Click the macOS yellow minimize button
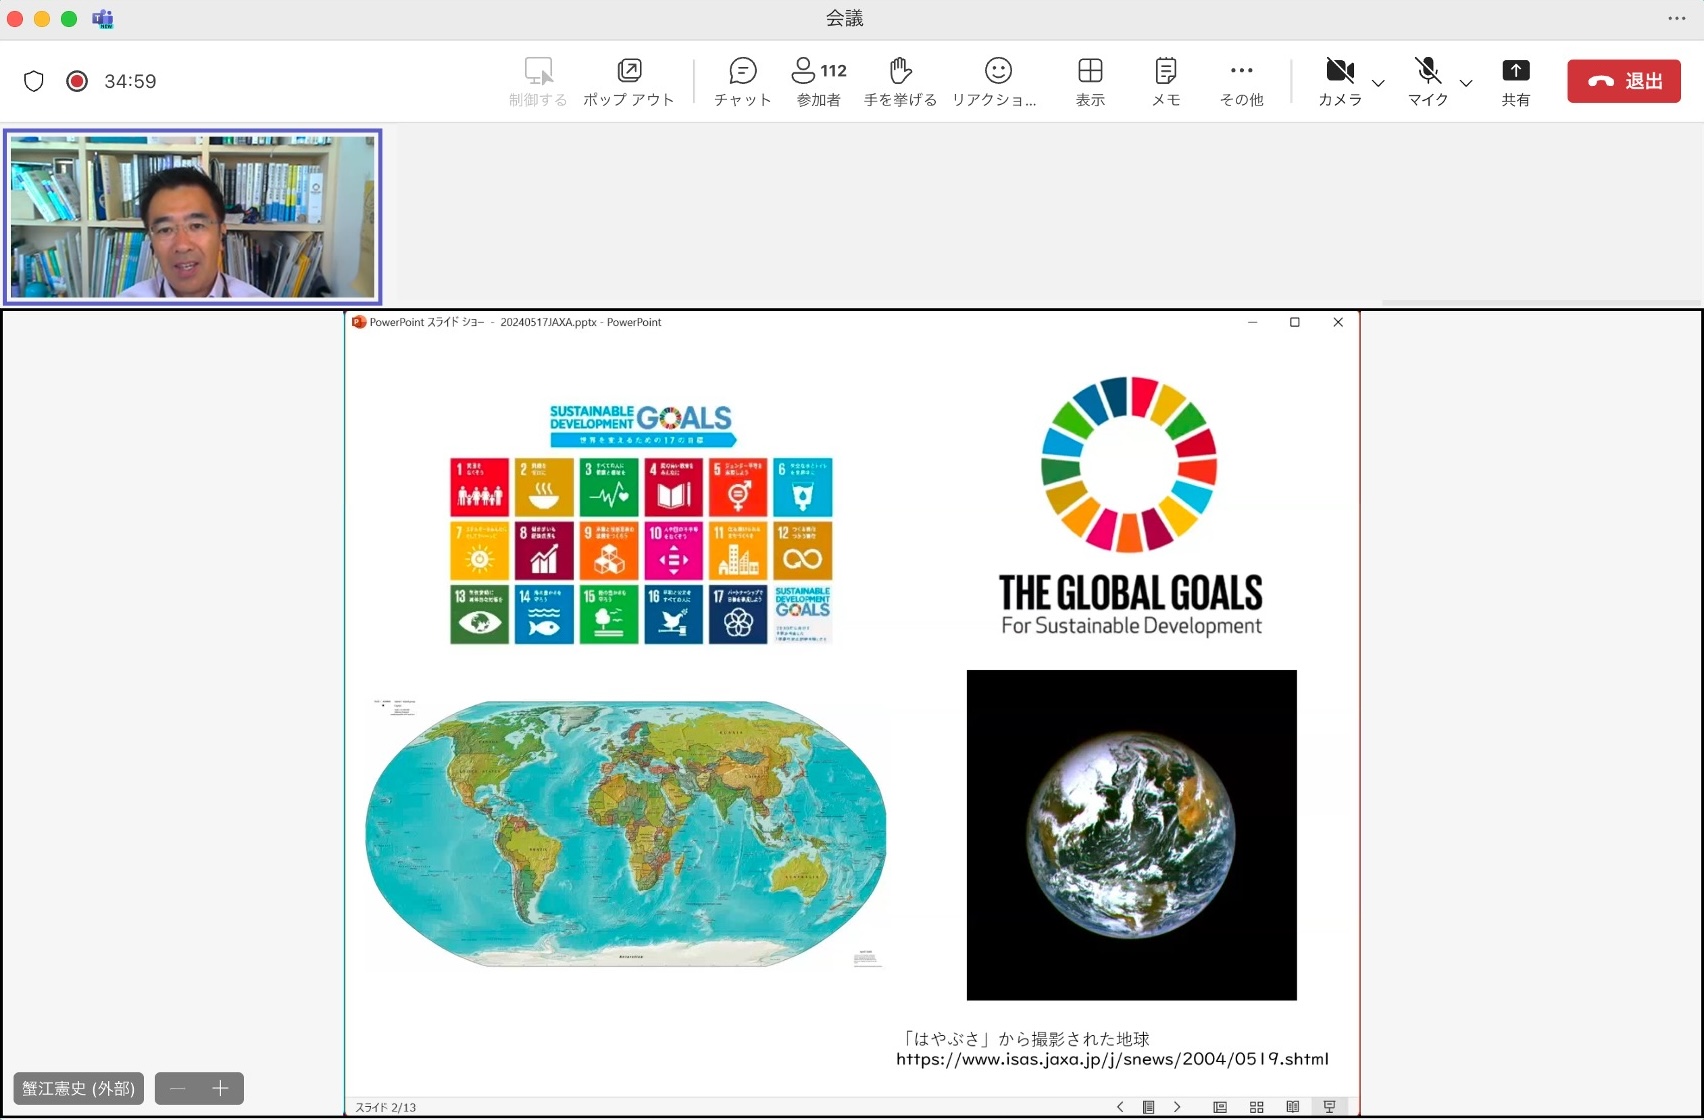Image resolution: width=1704 pixels, height=1120 pixels. pos(42,19)
